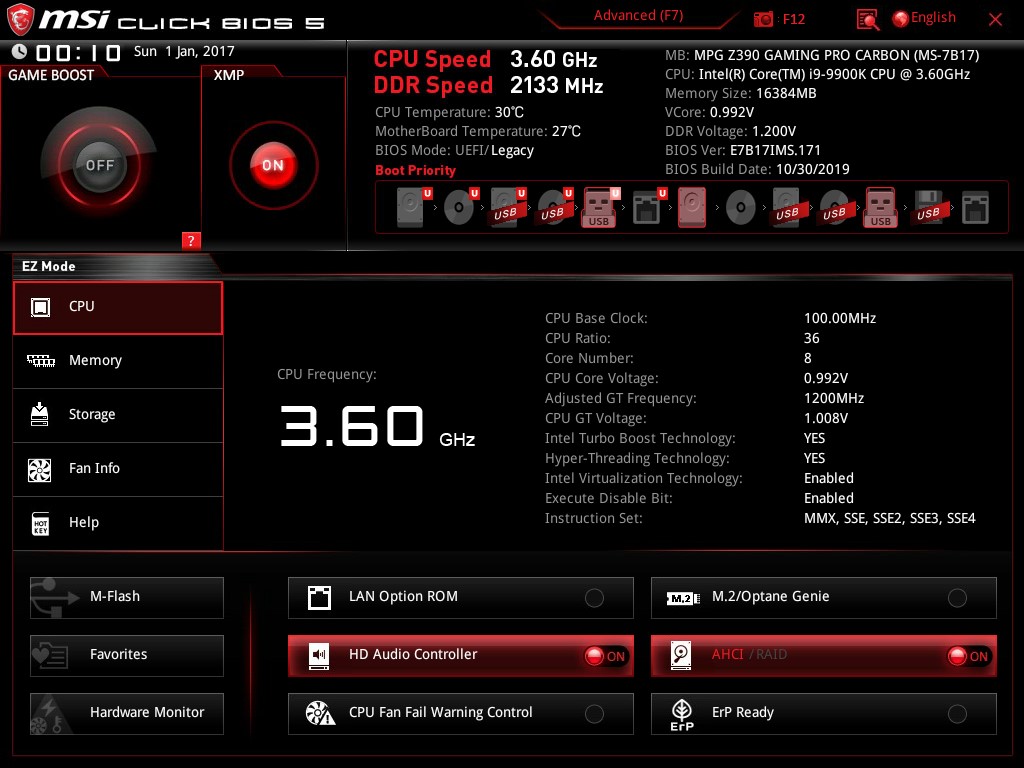Click the CPU Fan Fail Warning icon

320,713
